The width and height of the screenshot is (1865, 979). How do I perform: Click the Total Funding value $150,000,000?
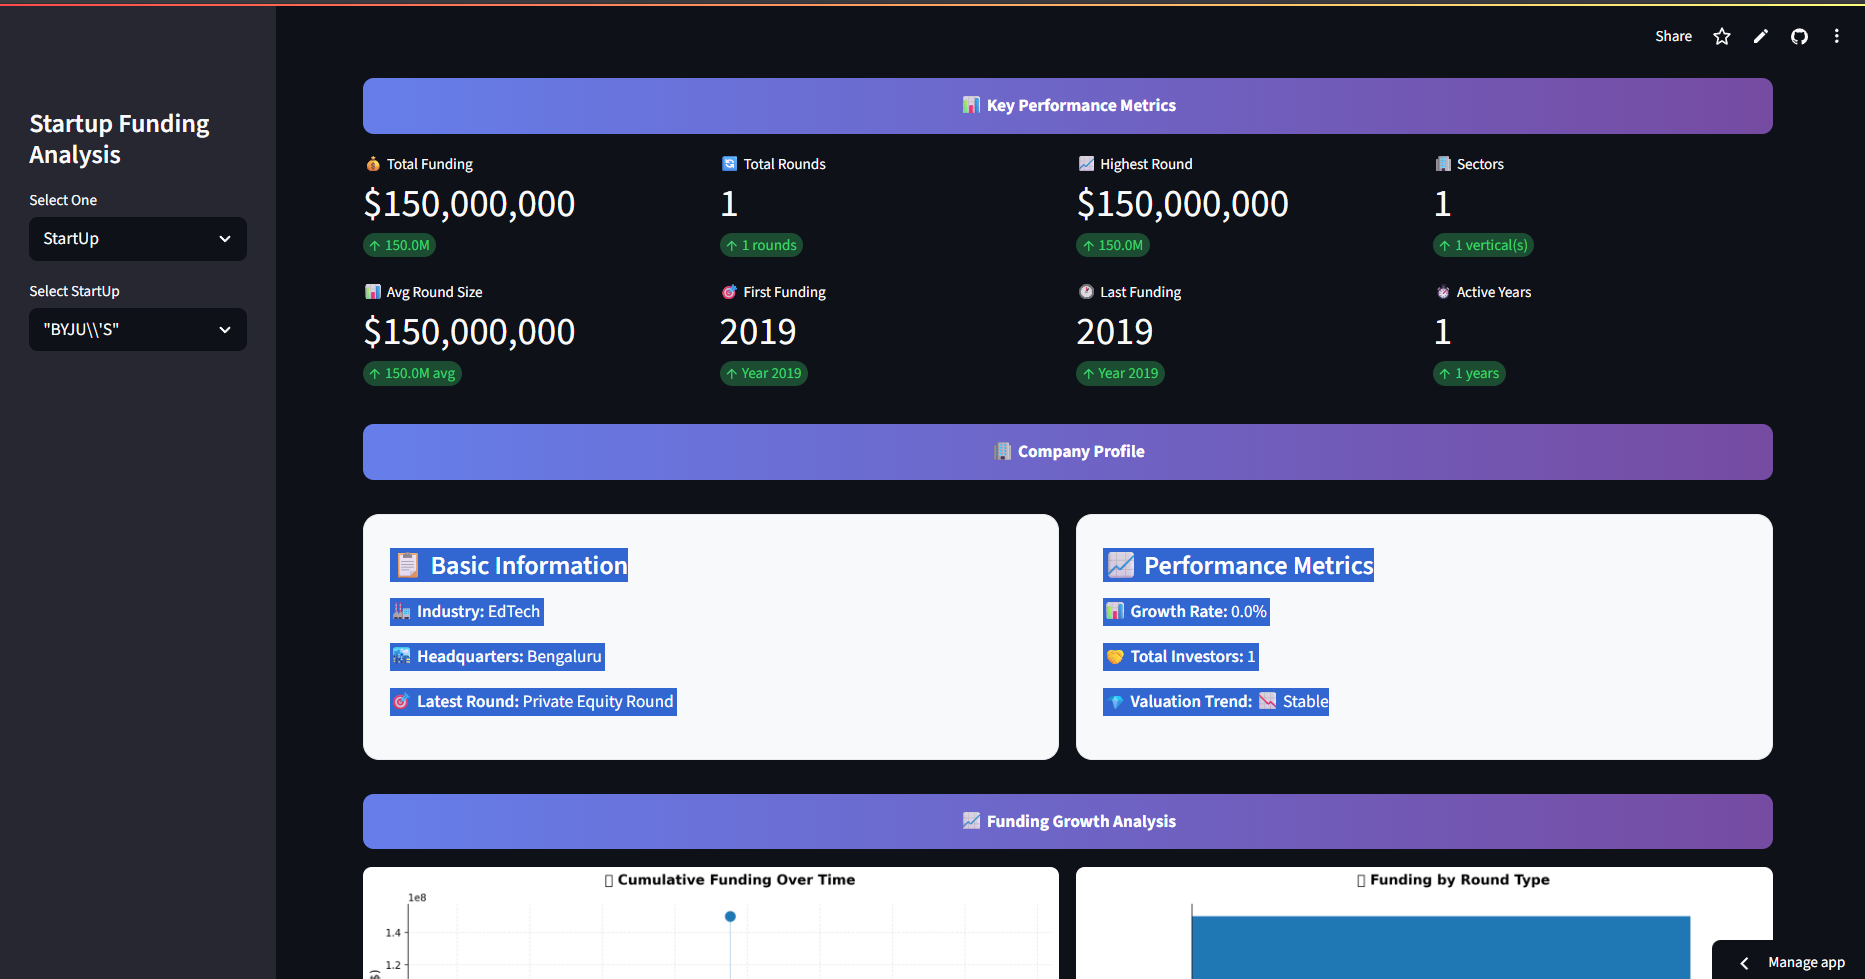pyautogui.click(x=469, y=204)
